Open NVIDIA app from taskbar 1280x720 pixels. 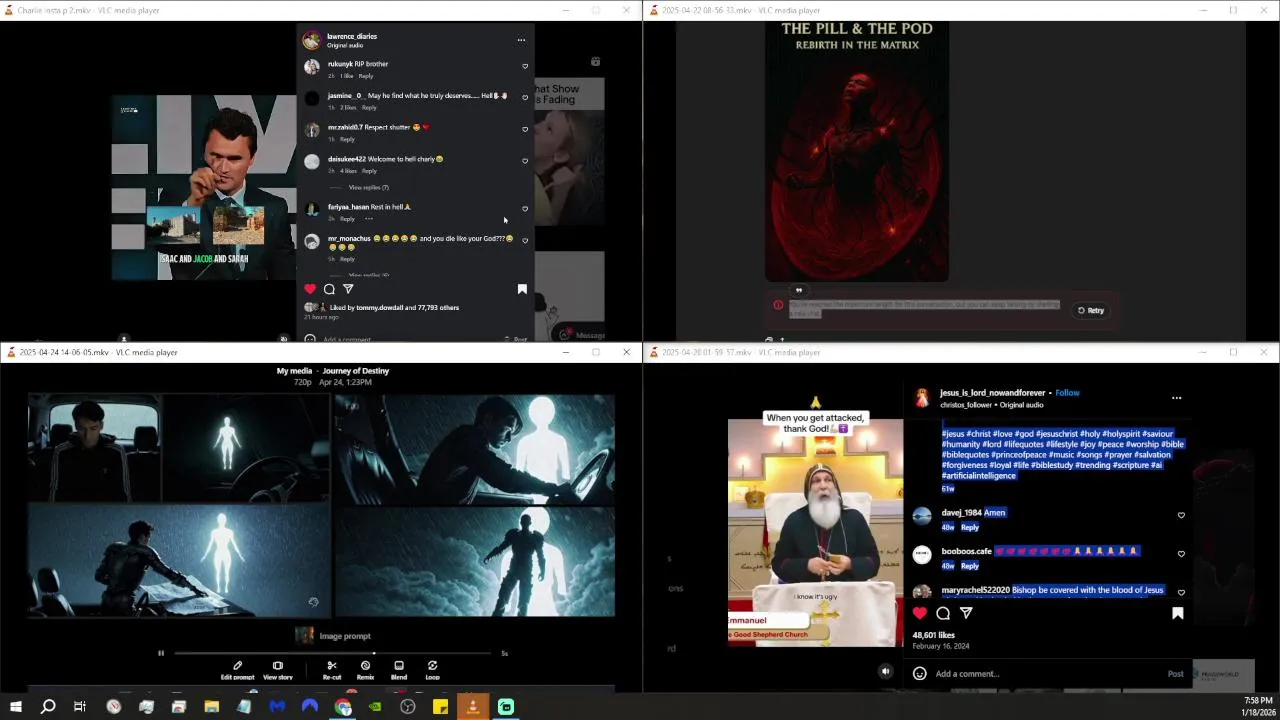coord(375,707)
